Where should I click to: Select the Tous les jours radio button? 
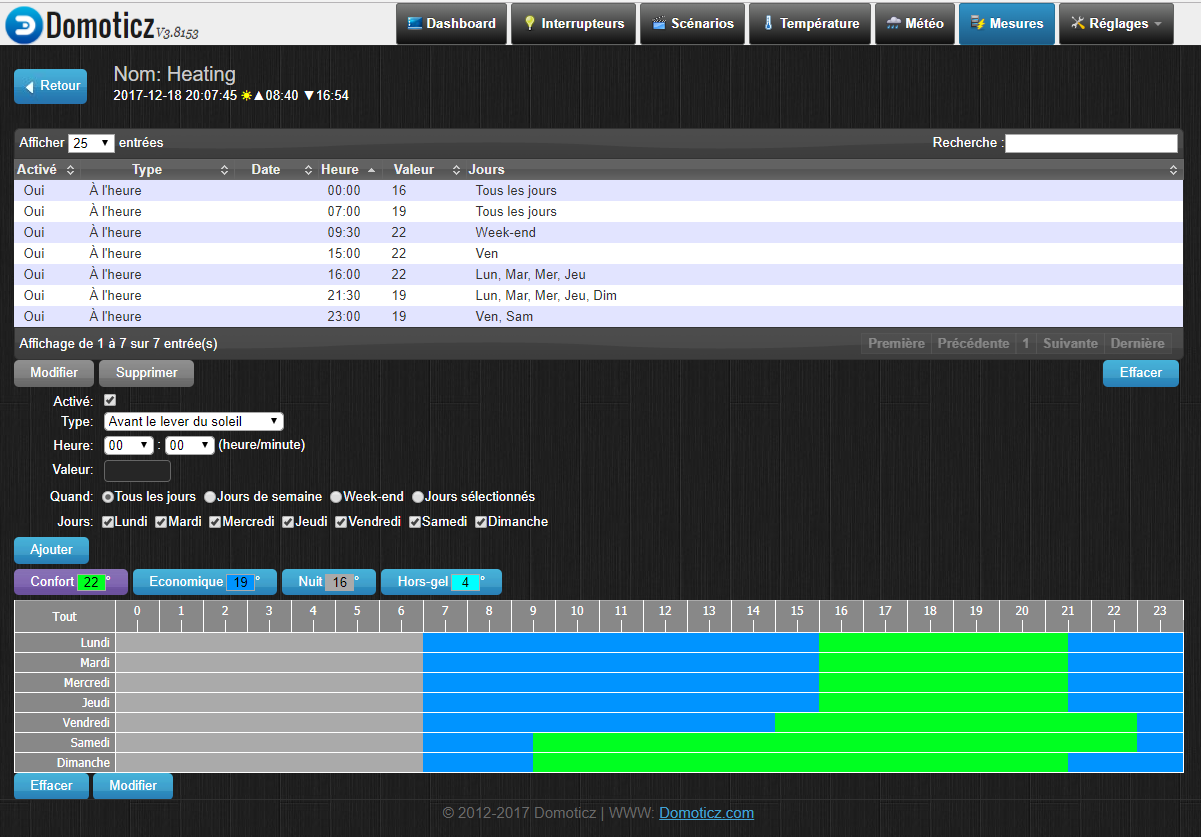click(x=108, y=497)
